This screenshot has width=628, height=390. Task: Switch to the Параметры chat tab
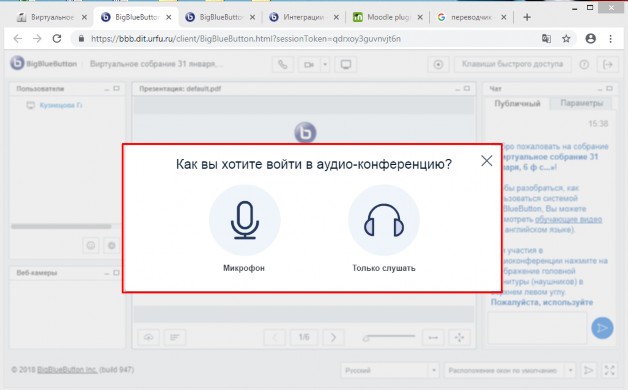pyautogui.click(x=581, y=103)
